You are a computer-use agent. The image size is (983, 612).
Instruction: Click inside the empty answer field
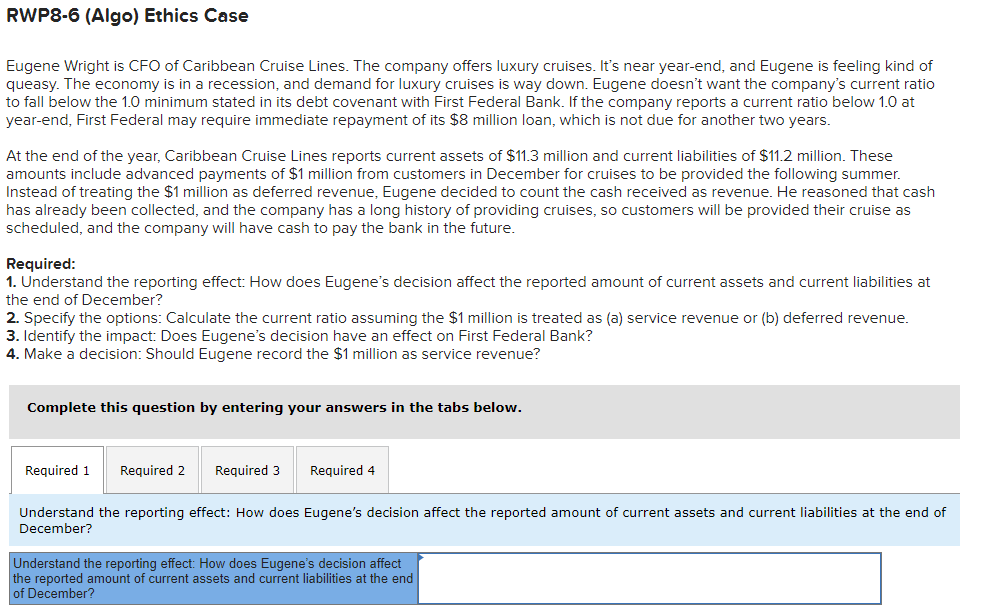tap(650, 578)
